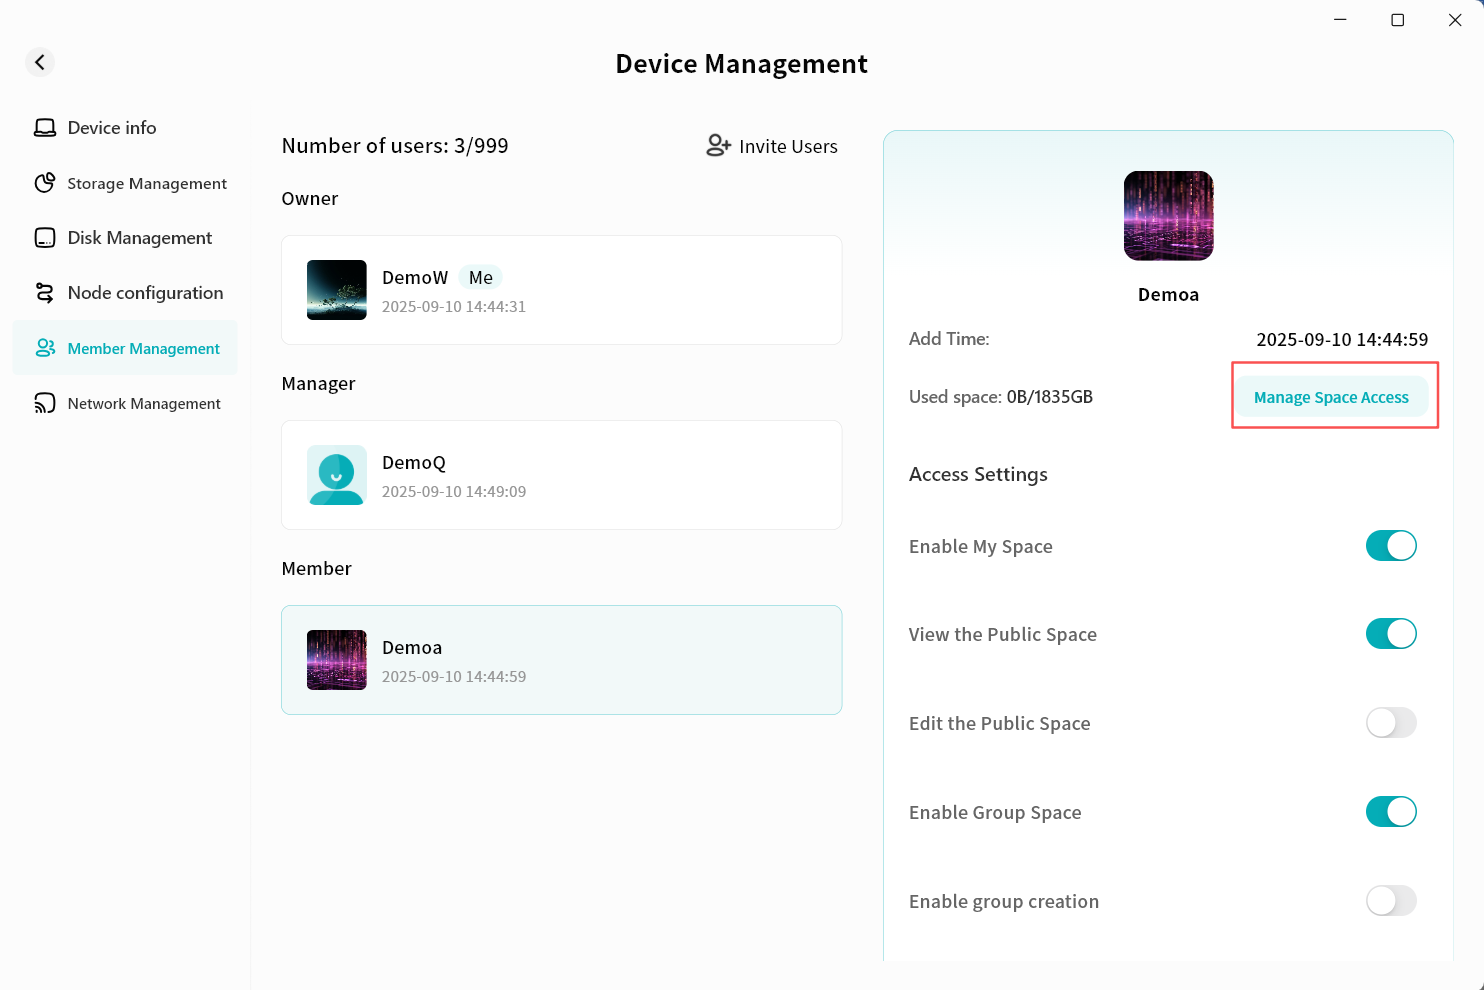Click the Member Management people icon
Screen dimensions: 1484x990
point(45,348)
